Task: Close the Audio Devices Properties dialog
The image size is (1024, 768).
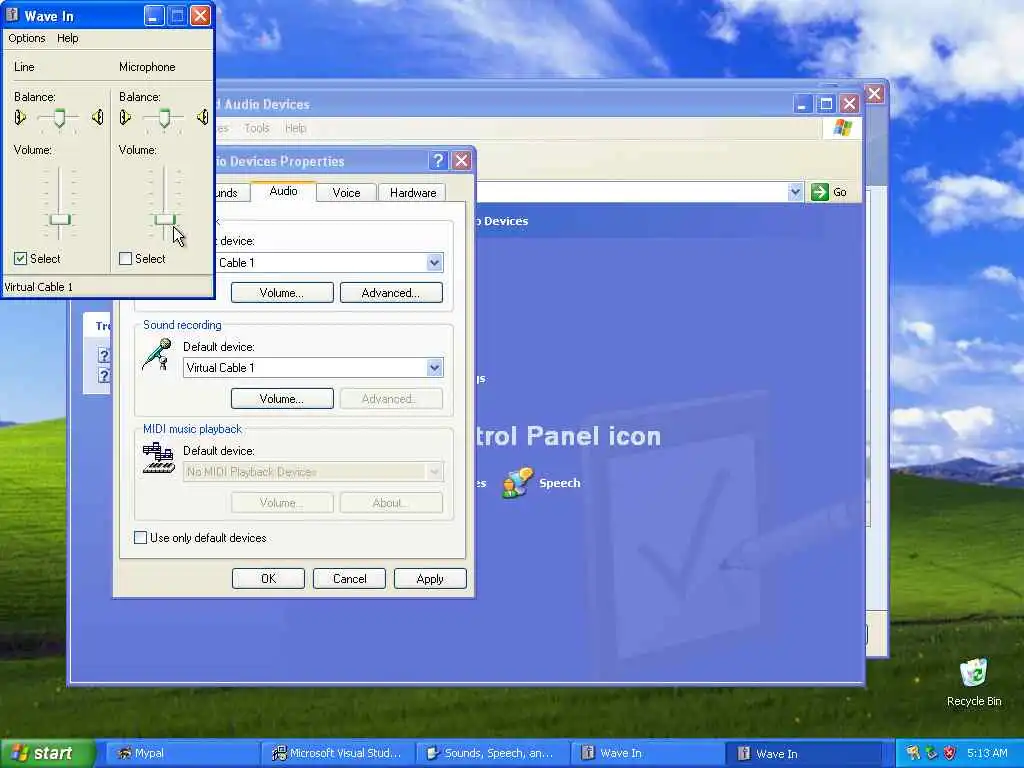Action: [x=462, y=161]
